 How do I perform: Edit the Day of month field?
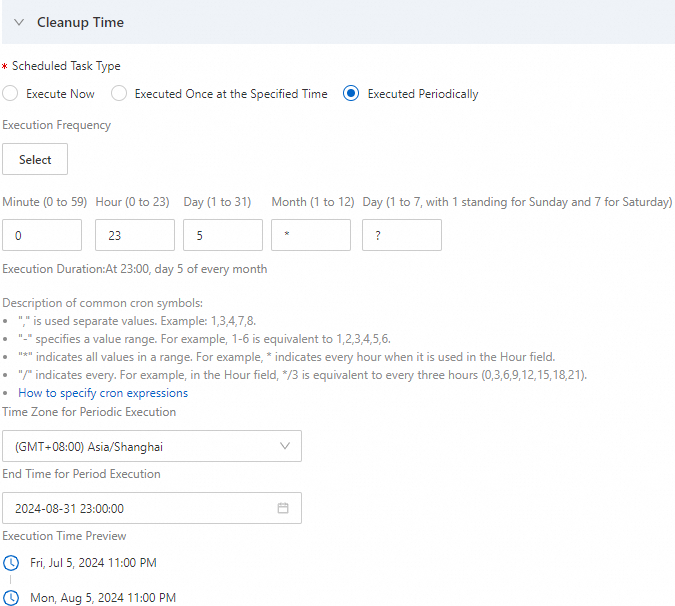[223, 235]
